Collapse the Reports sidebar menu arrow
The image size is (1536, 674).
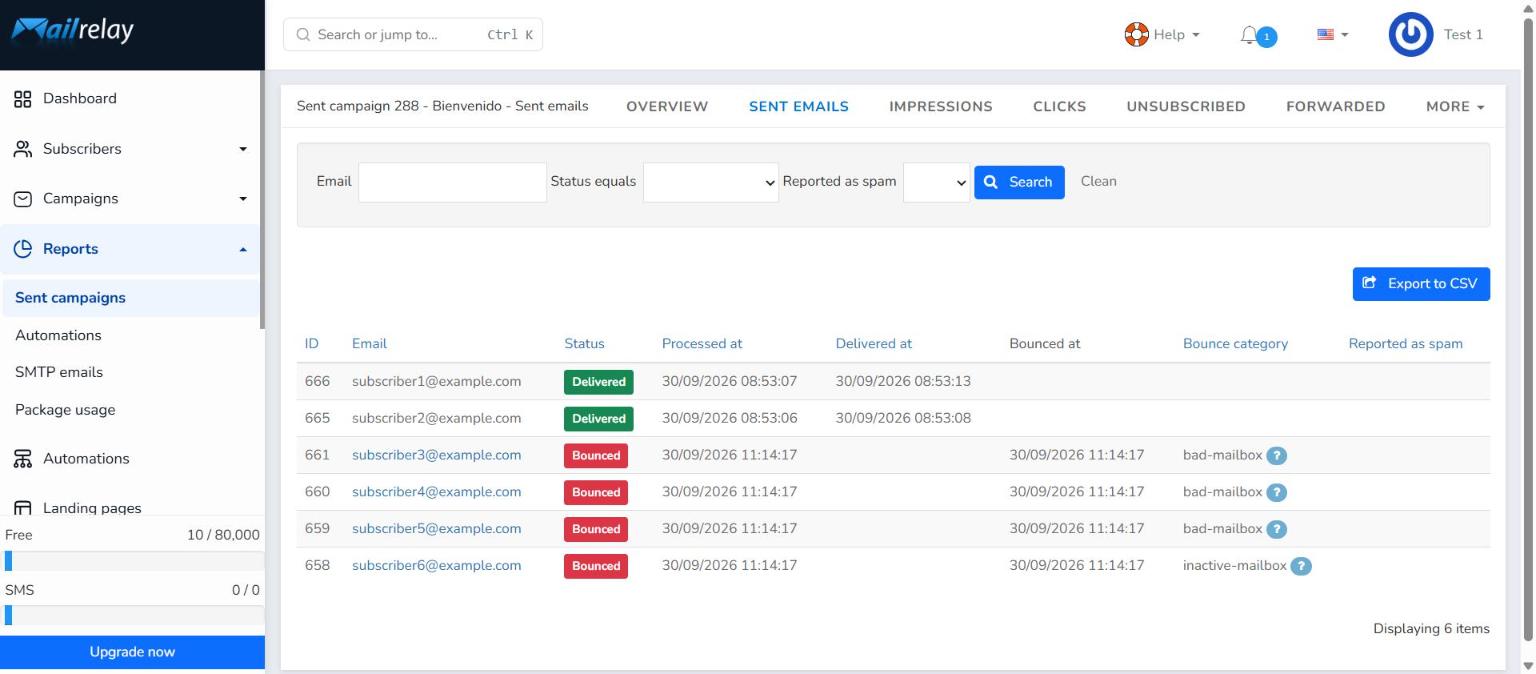coord(242,249)
